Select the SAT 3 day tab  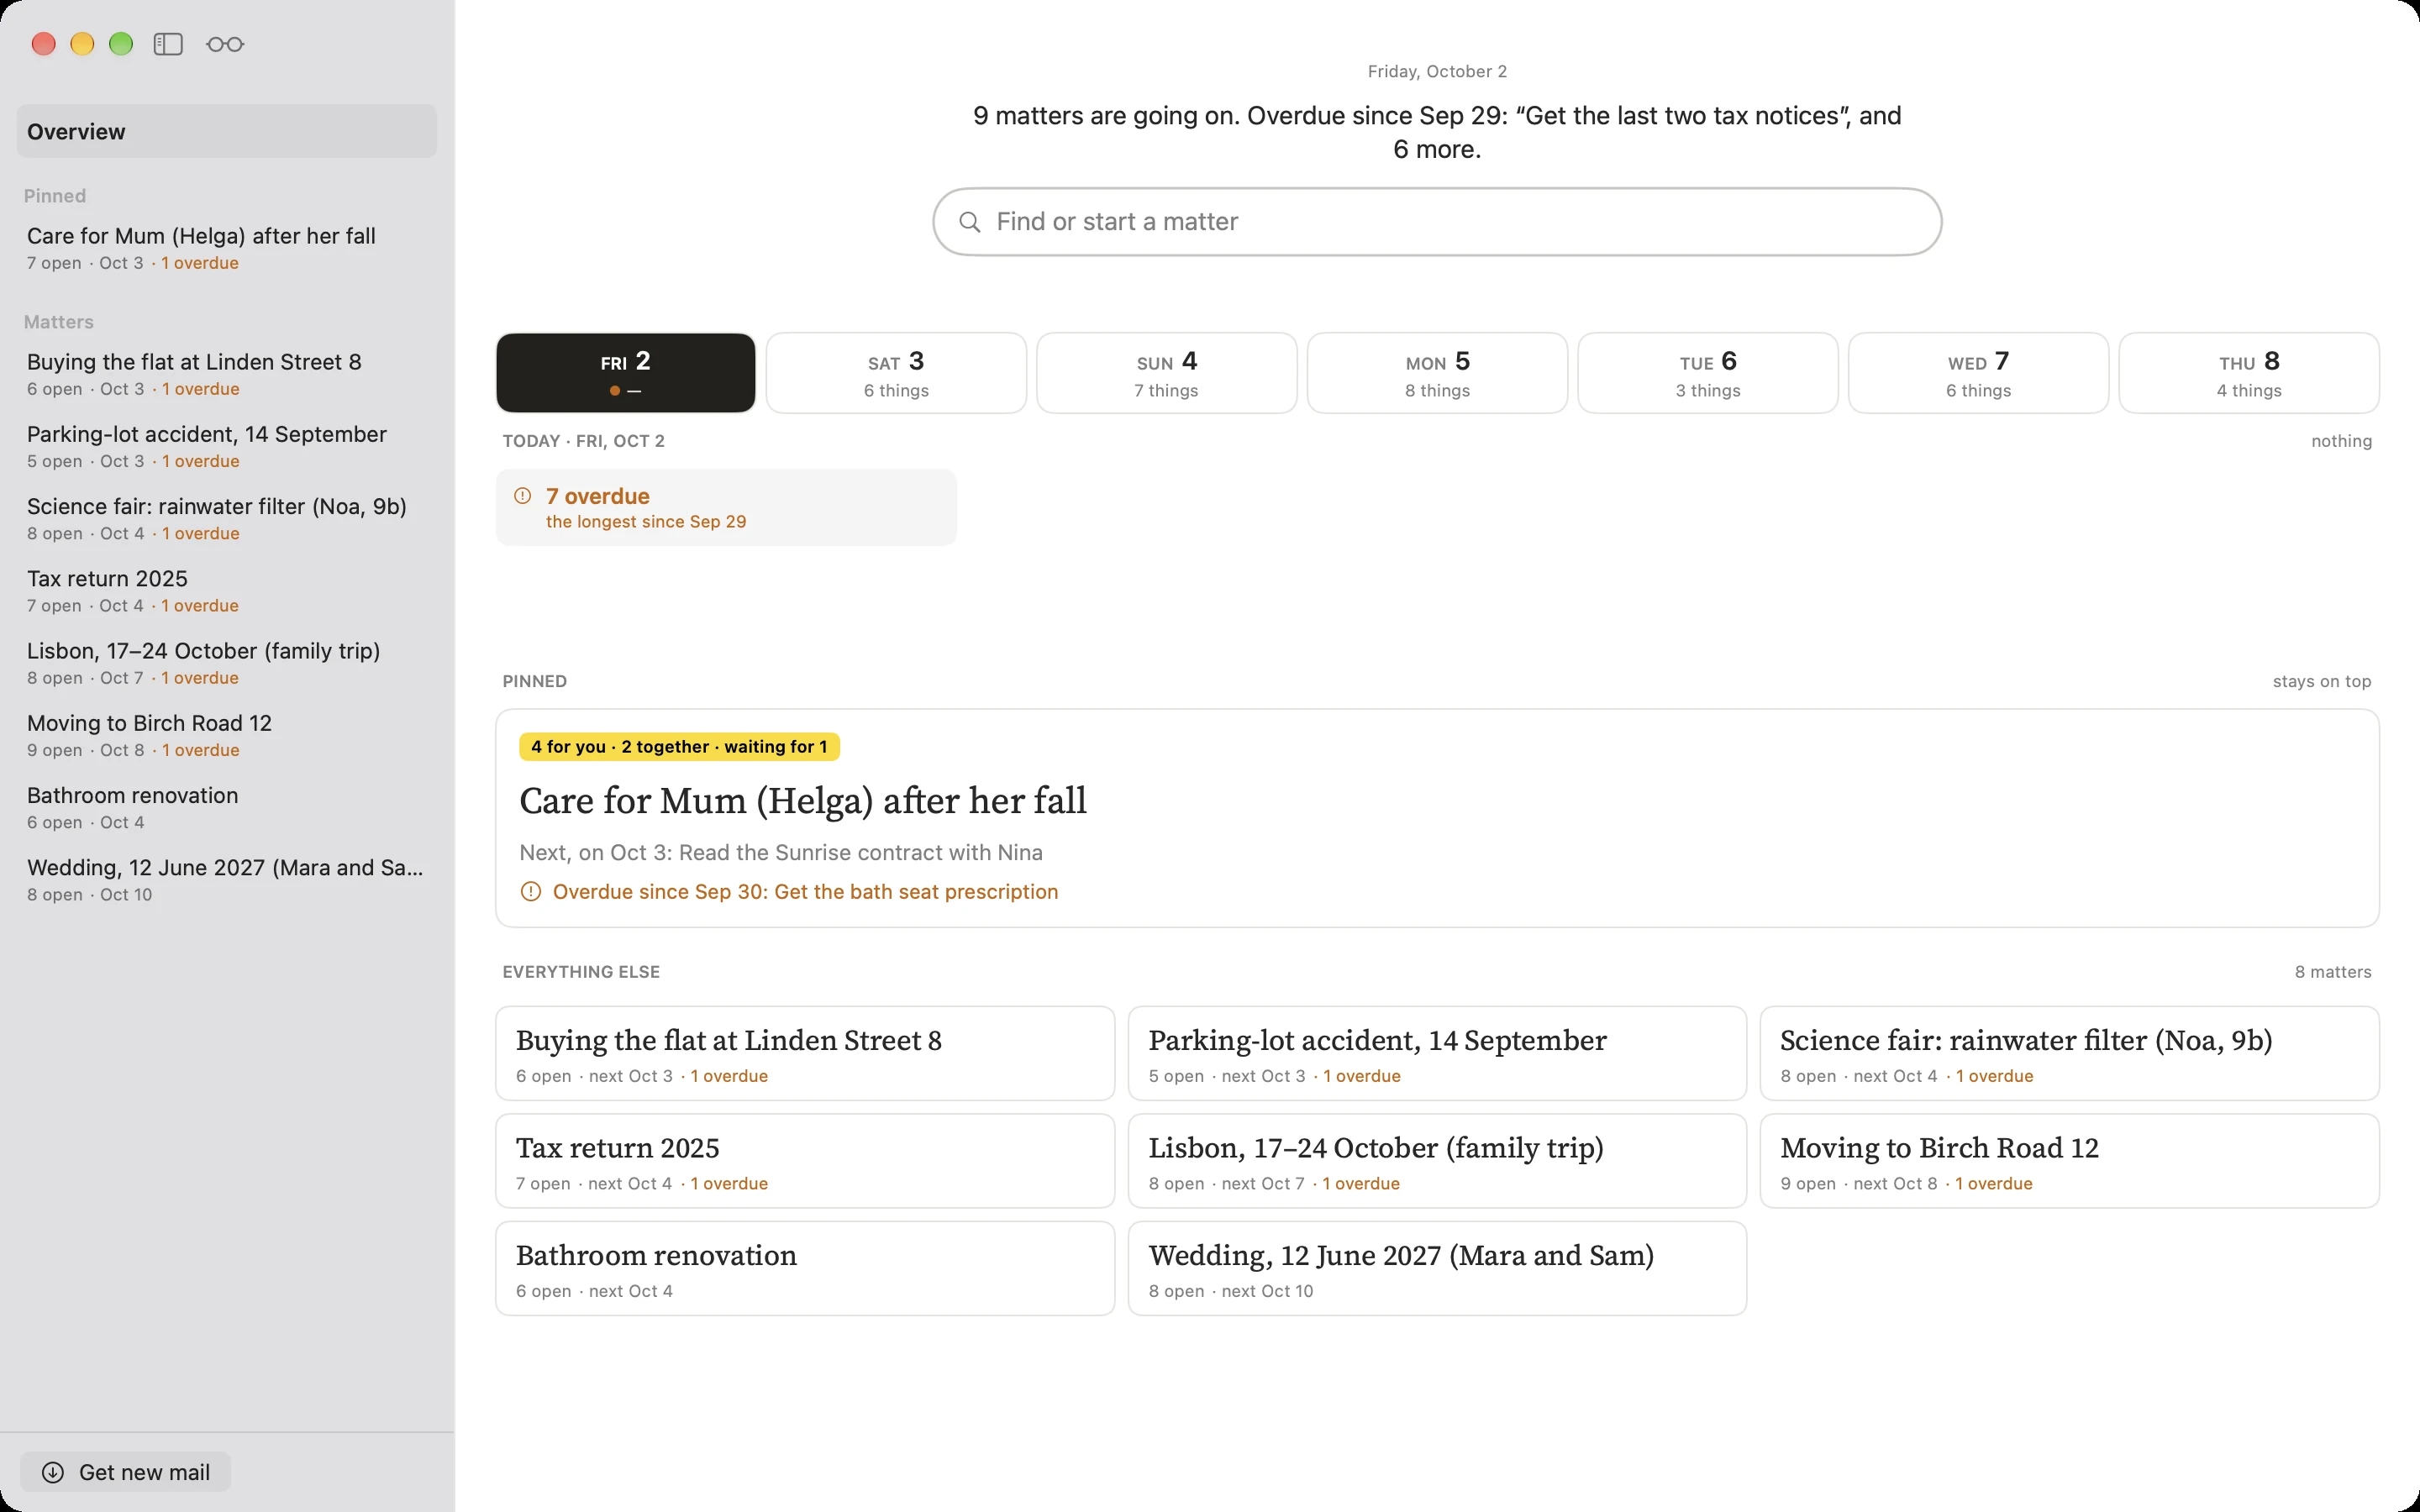[896, 373]
